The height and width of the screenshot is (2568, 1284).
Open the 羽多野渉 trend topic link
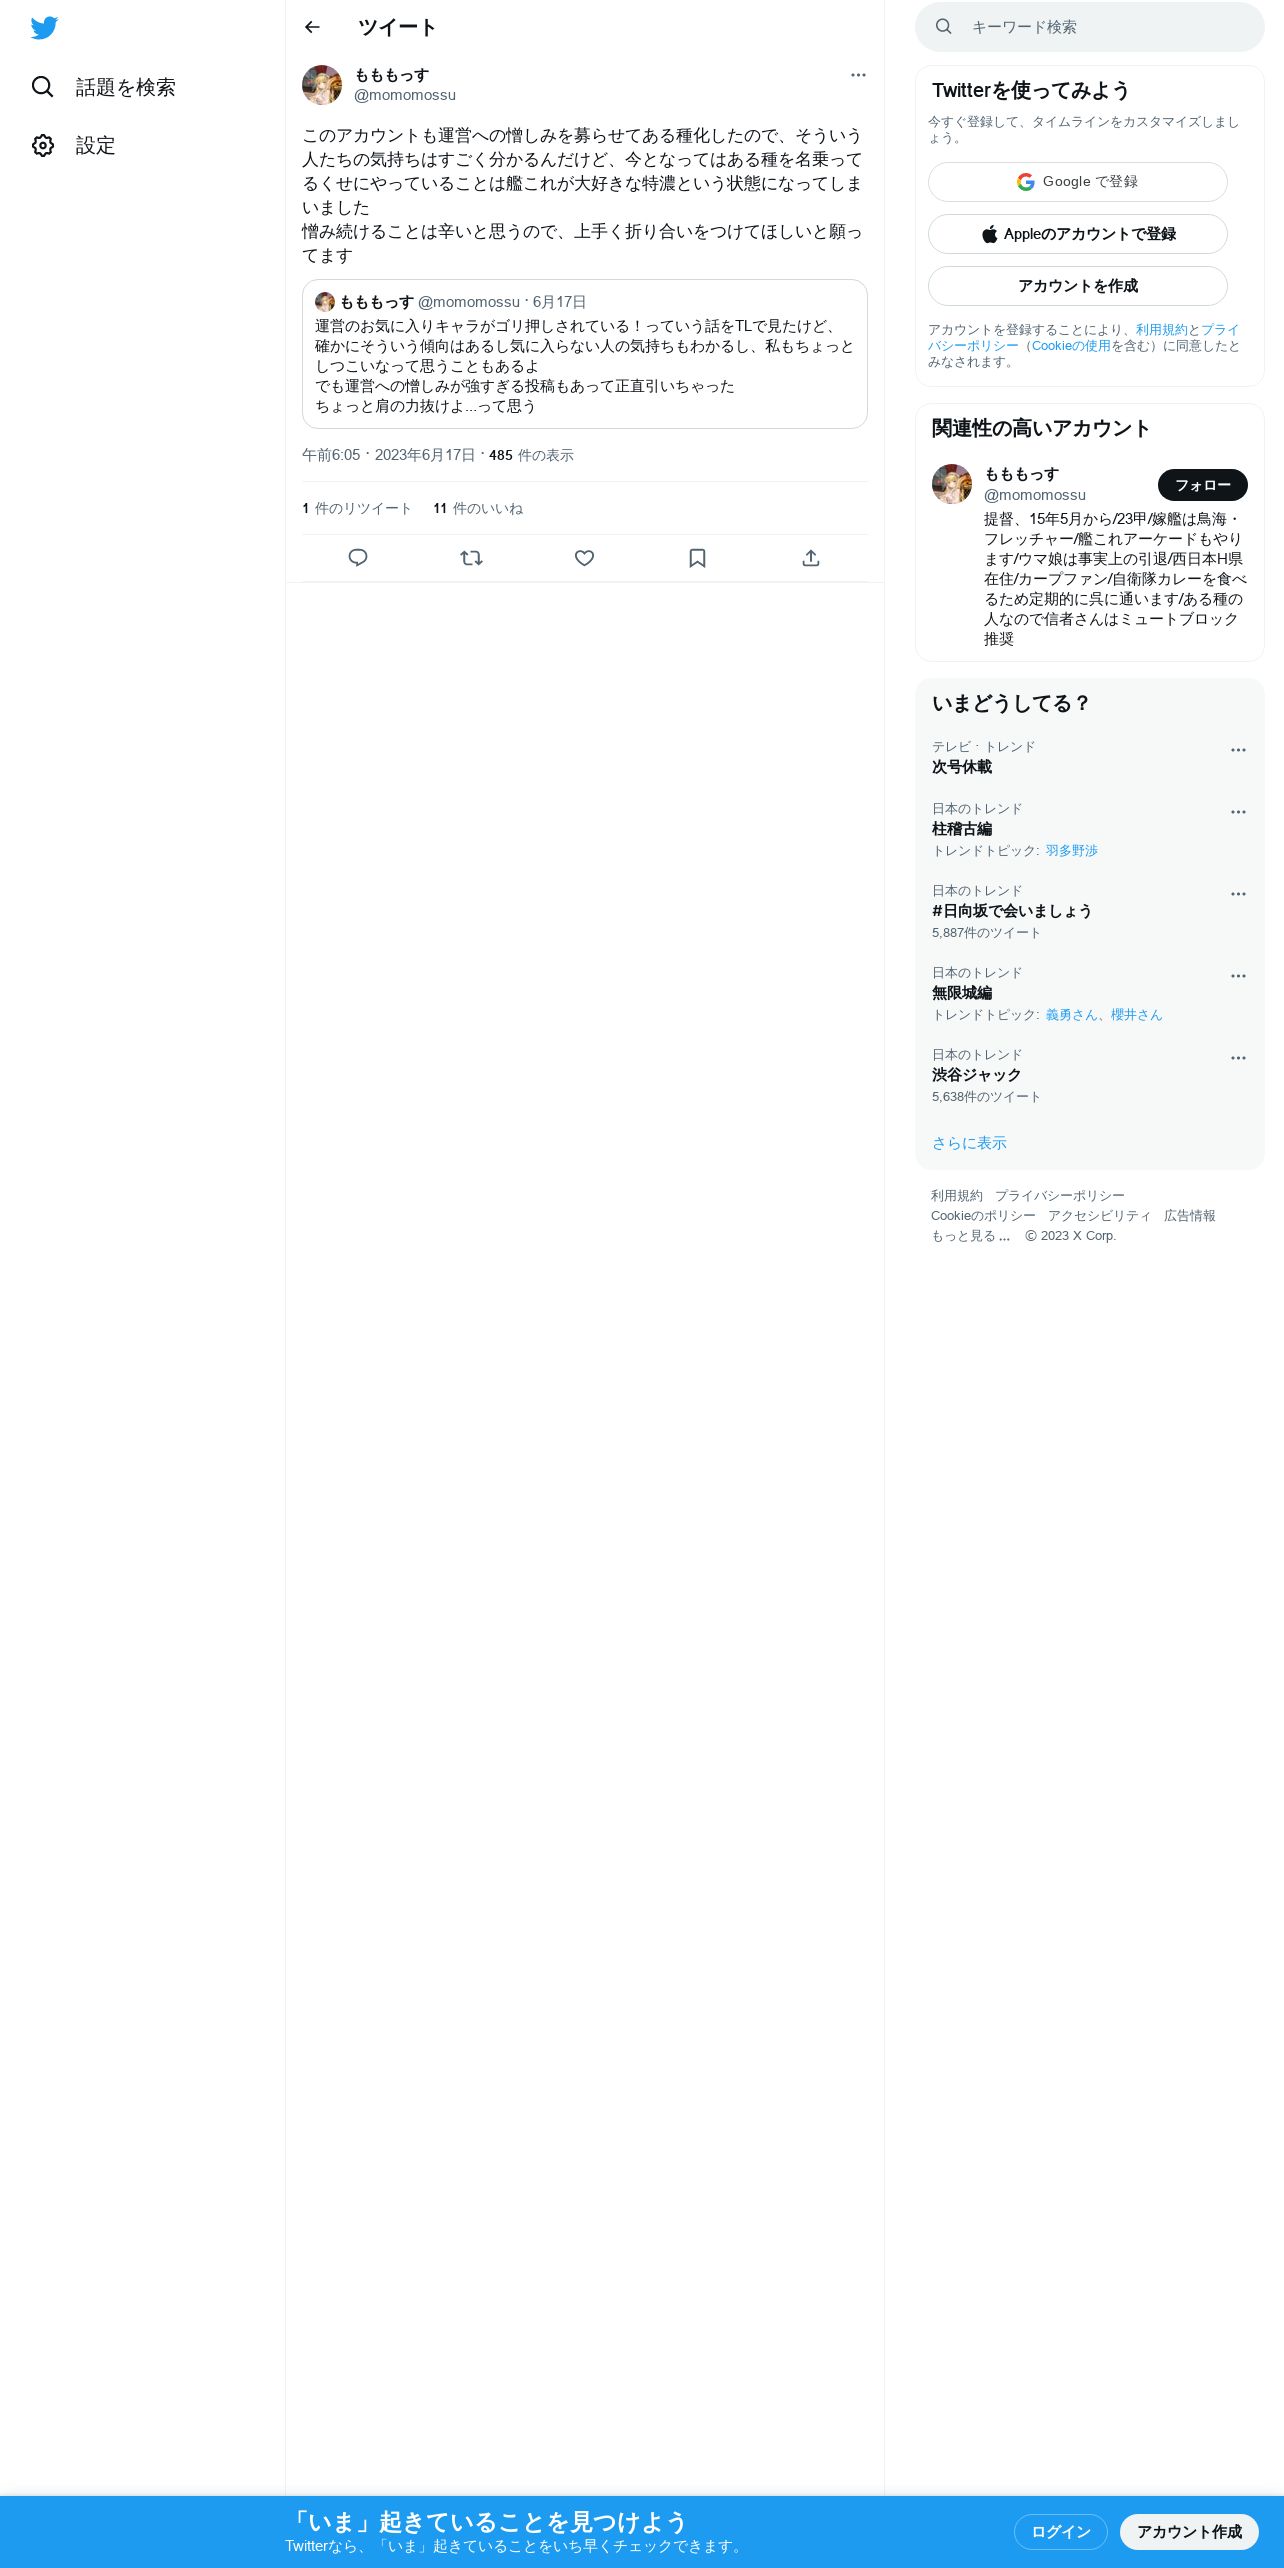(x=1072, y=850)
